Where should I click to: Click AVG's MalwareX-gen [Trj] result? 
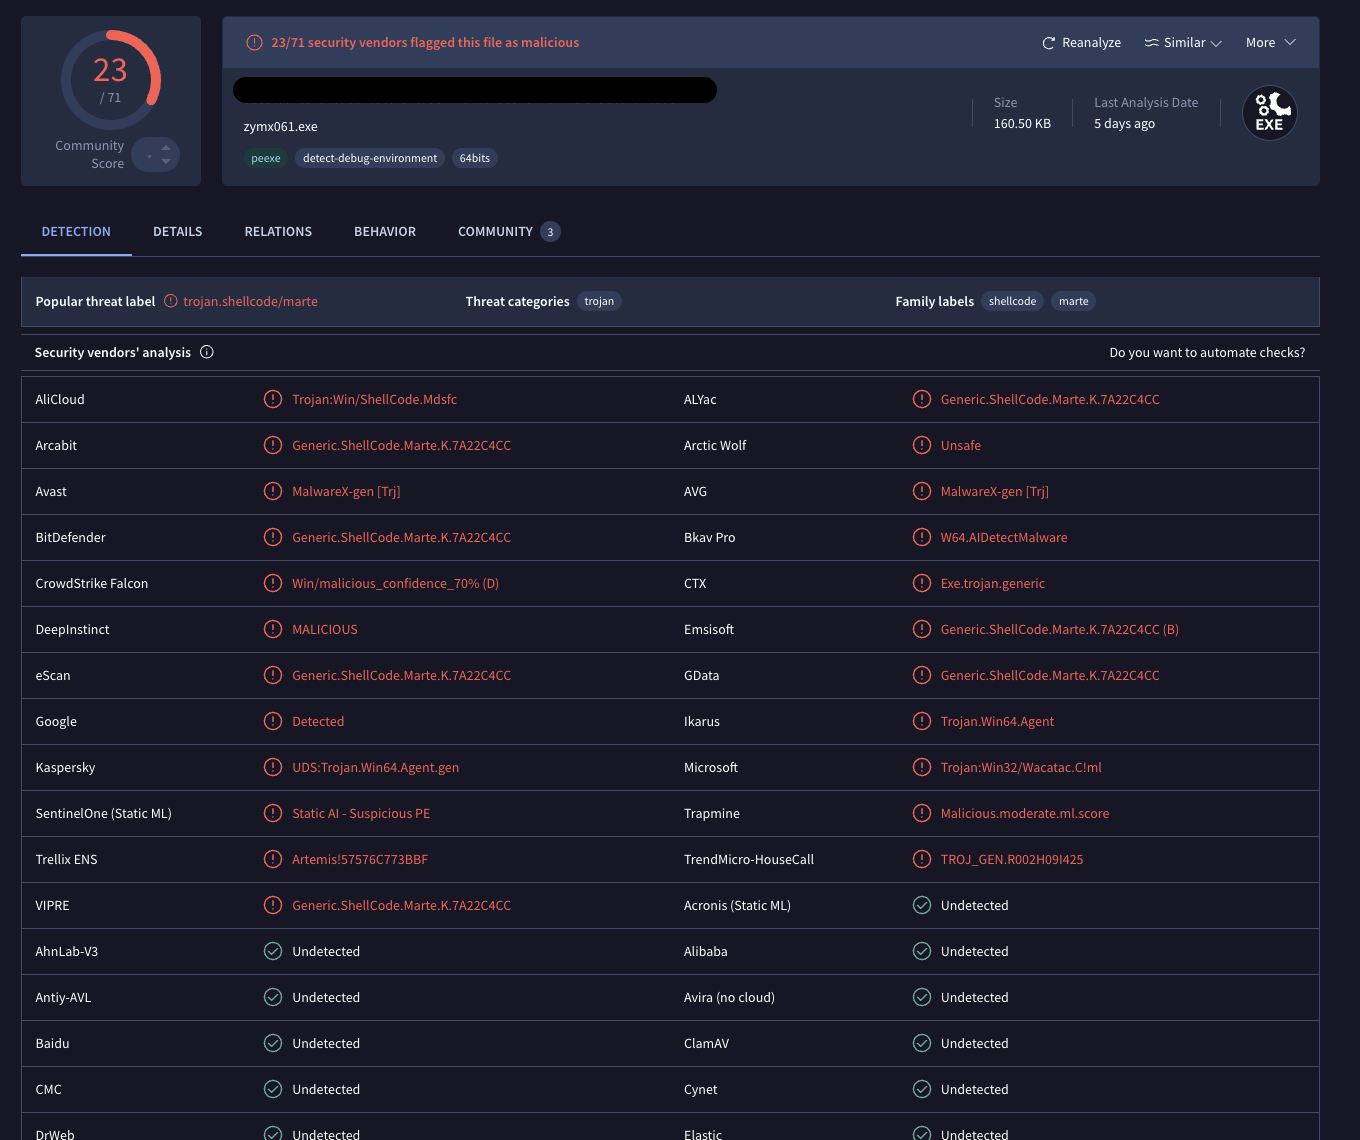(995, 491)
